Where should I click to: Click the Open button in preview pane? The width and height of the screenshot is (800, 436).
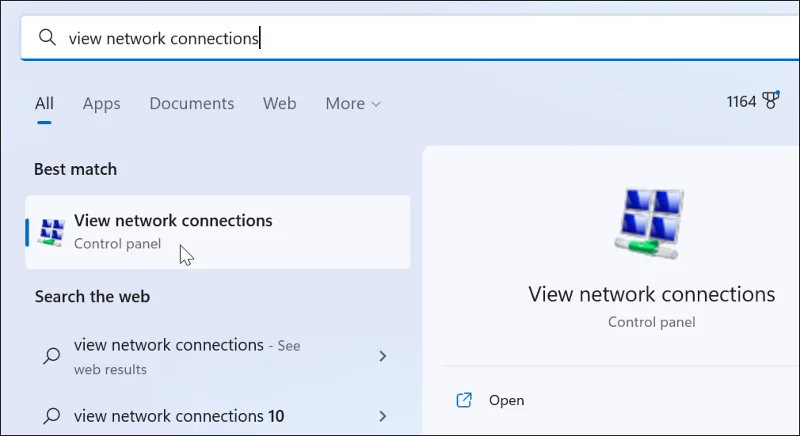point(506,400)
